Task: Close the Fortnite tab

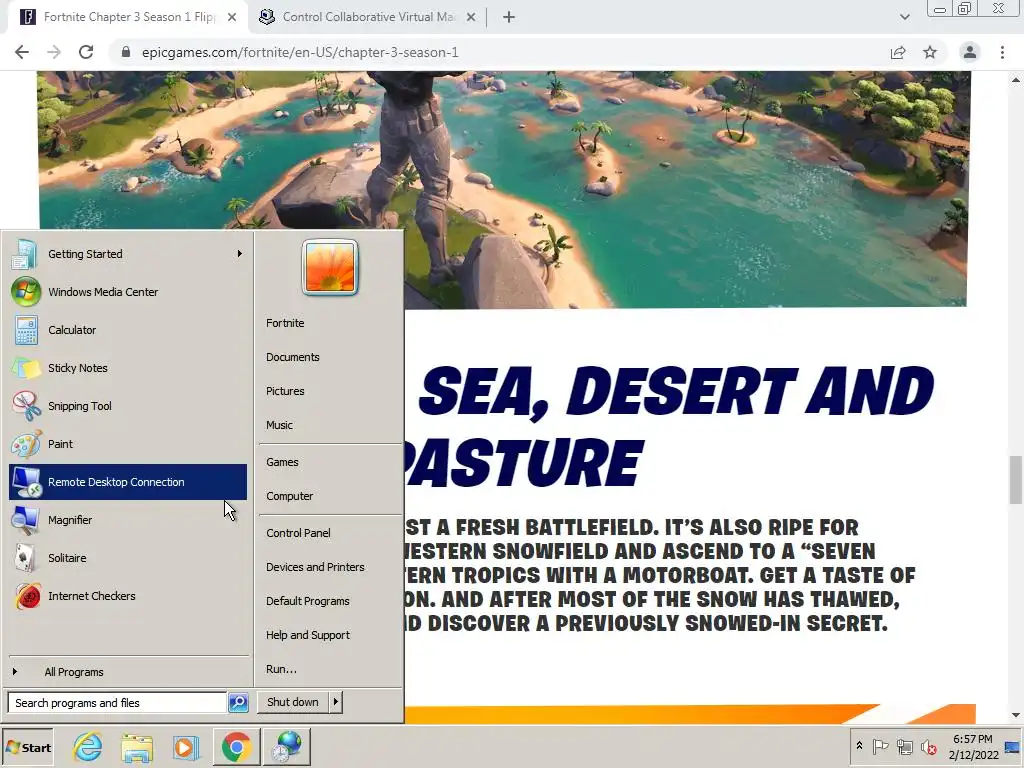Action: click(x=232, y=17)
